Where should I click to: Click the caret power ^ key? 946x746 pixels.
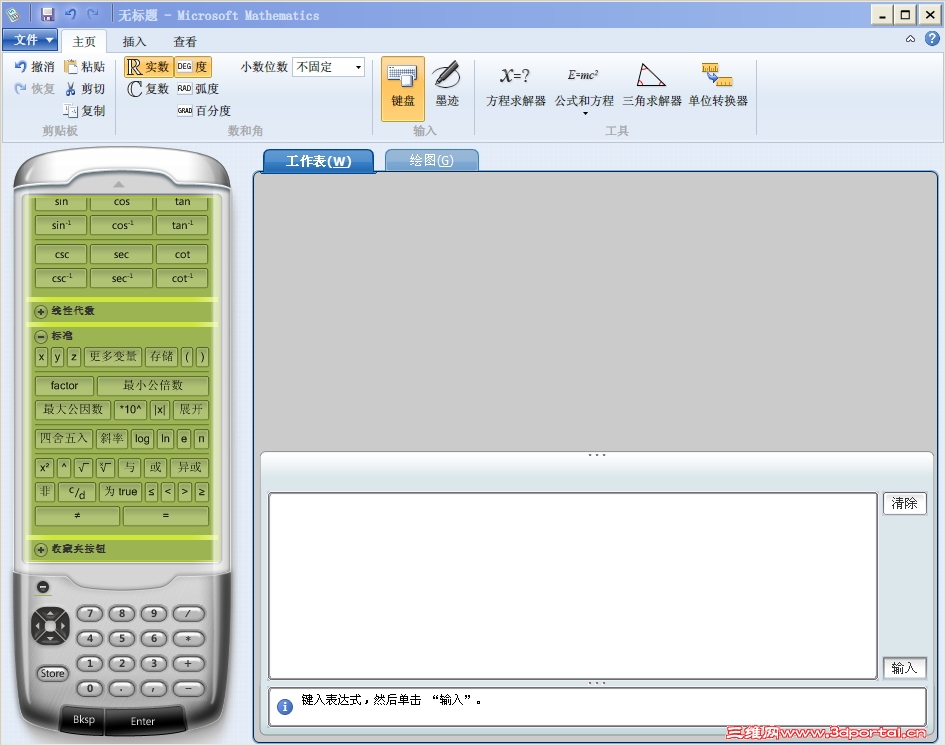(x=64, y=468)
